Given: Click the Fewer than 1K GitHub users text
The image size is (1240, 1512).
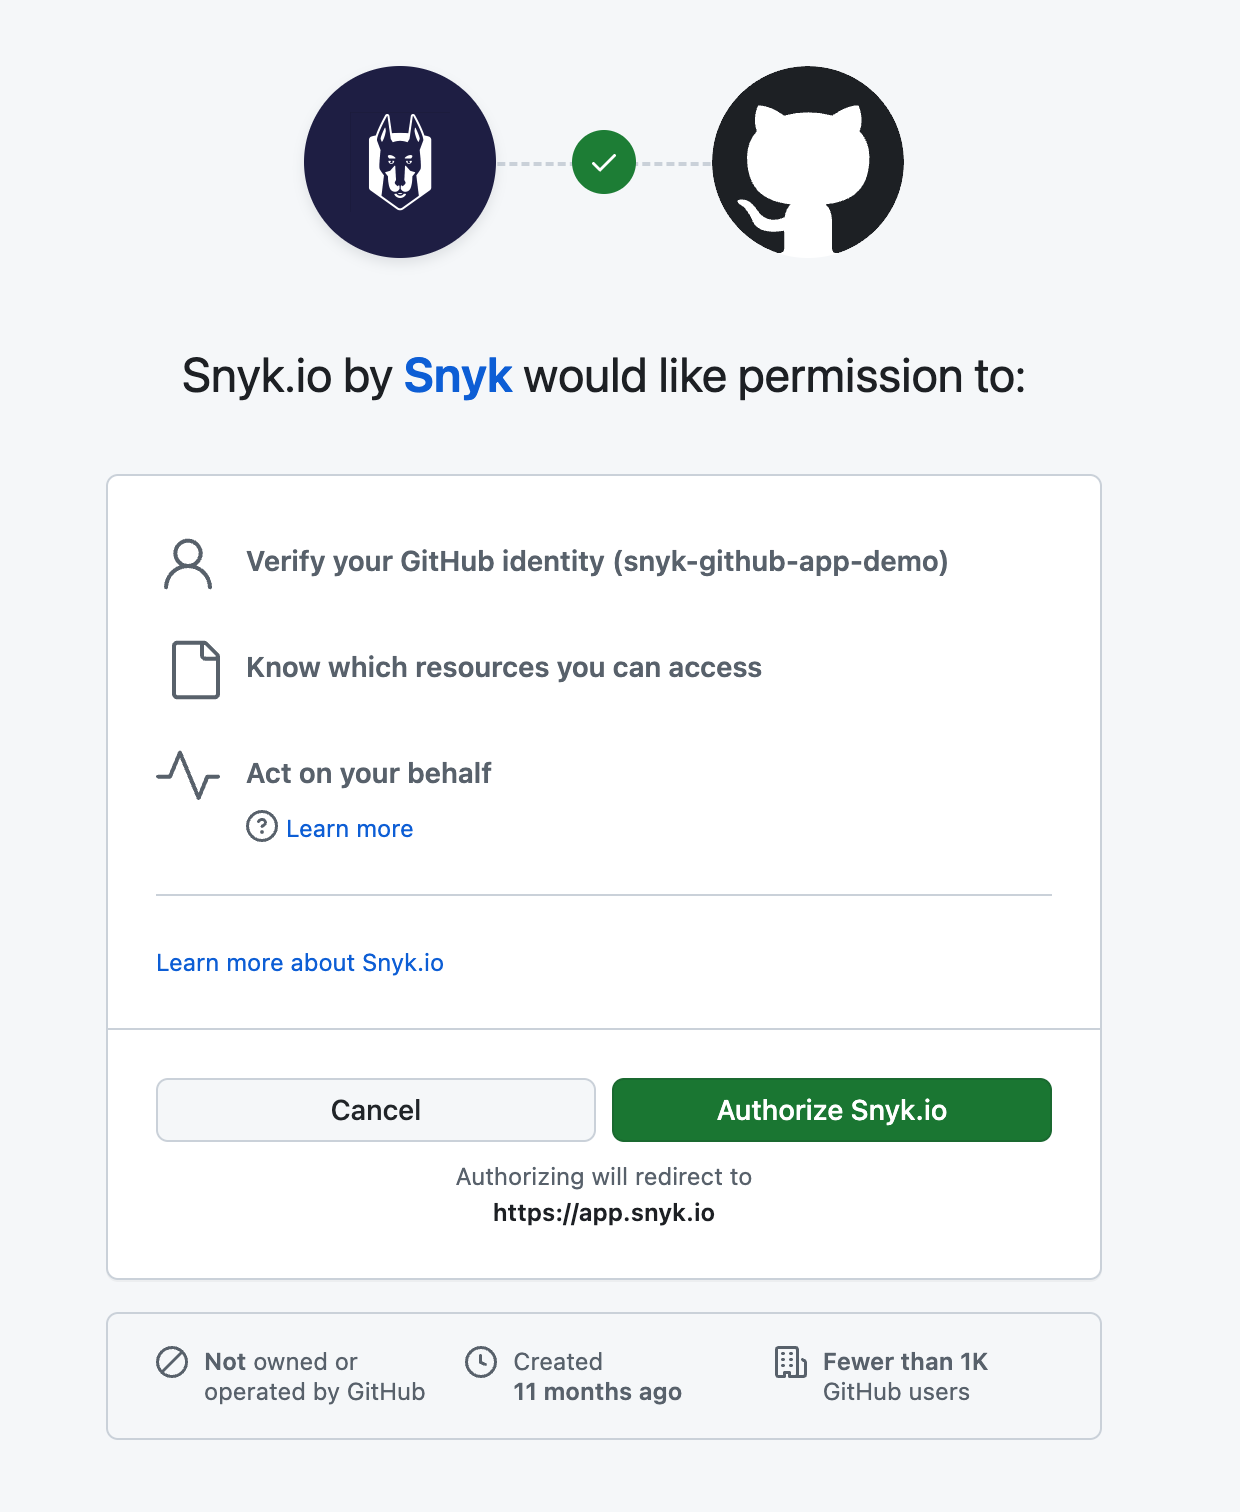Looking at the screenshot, I should [x=904, y=1377].
